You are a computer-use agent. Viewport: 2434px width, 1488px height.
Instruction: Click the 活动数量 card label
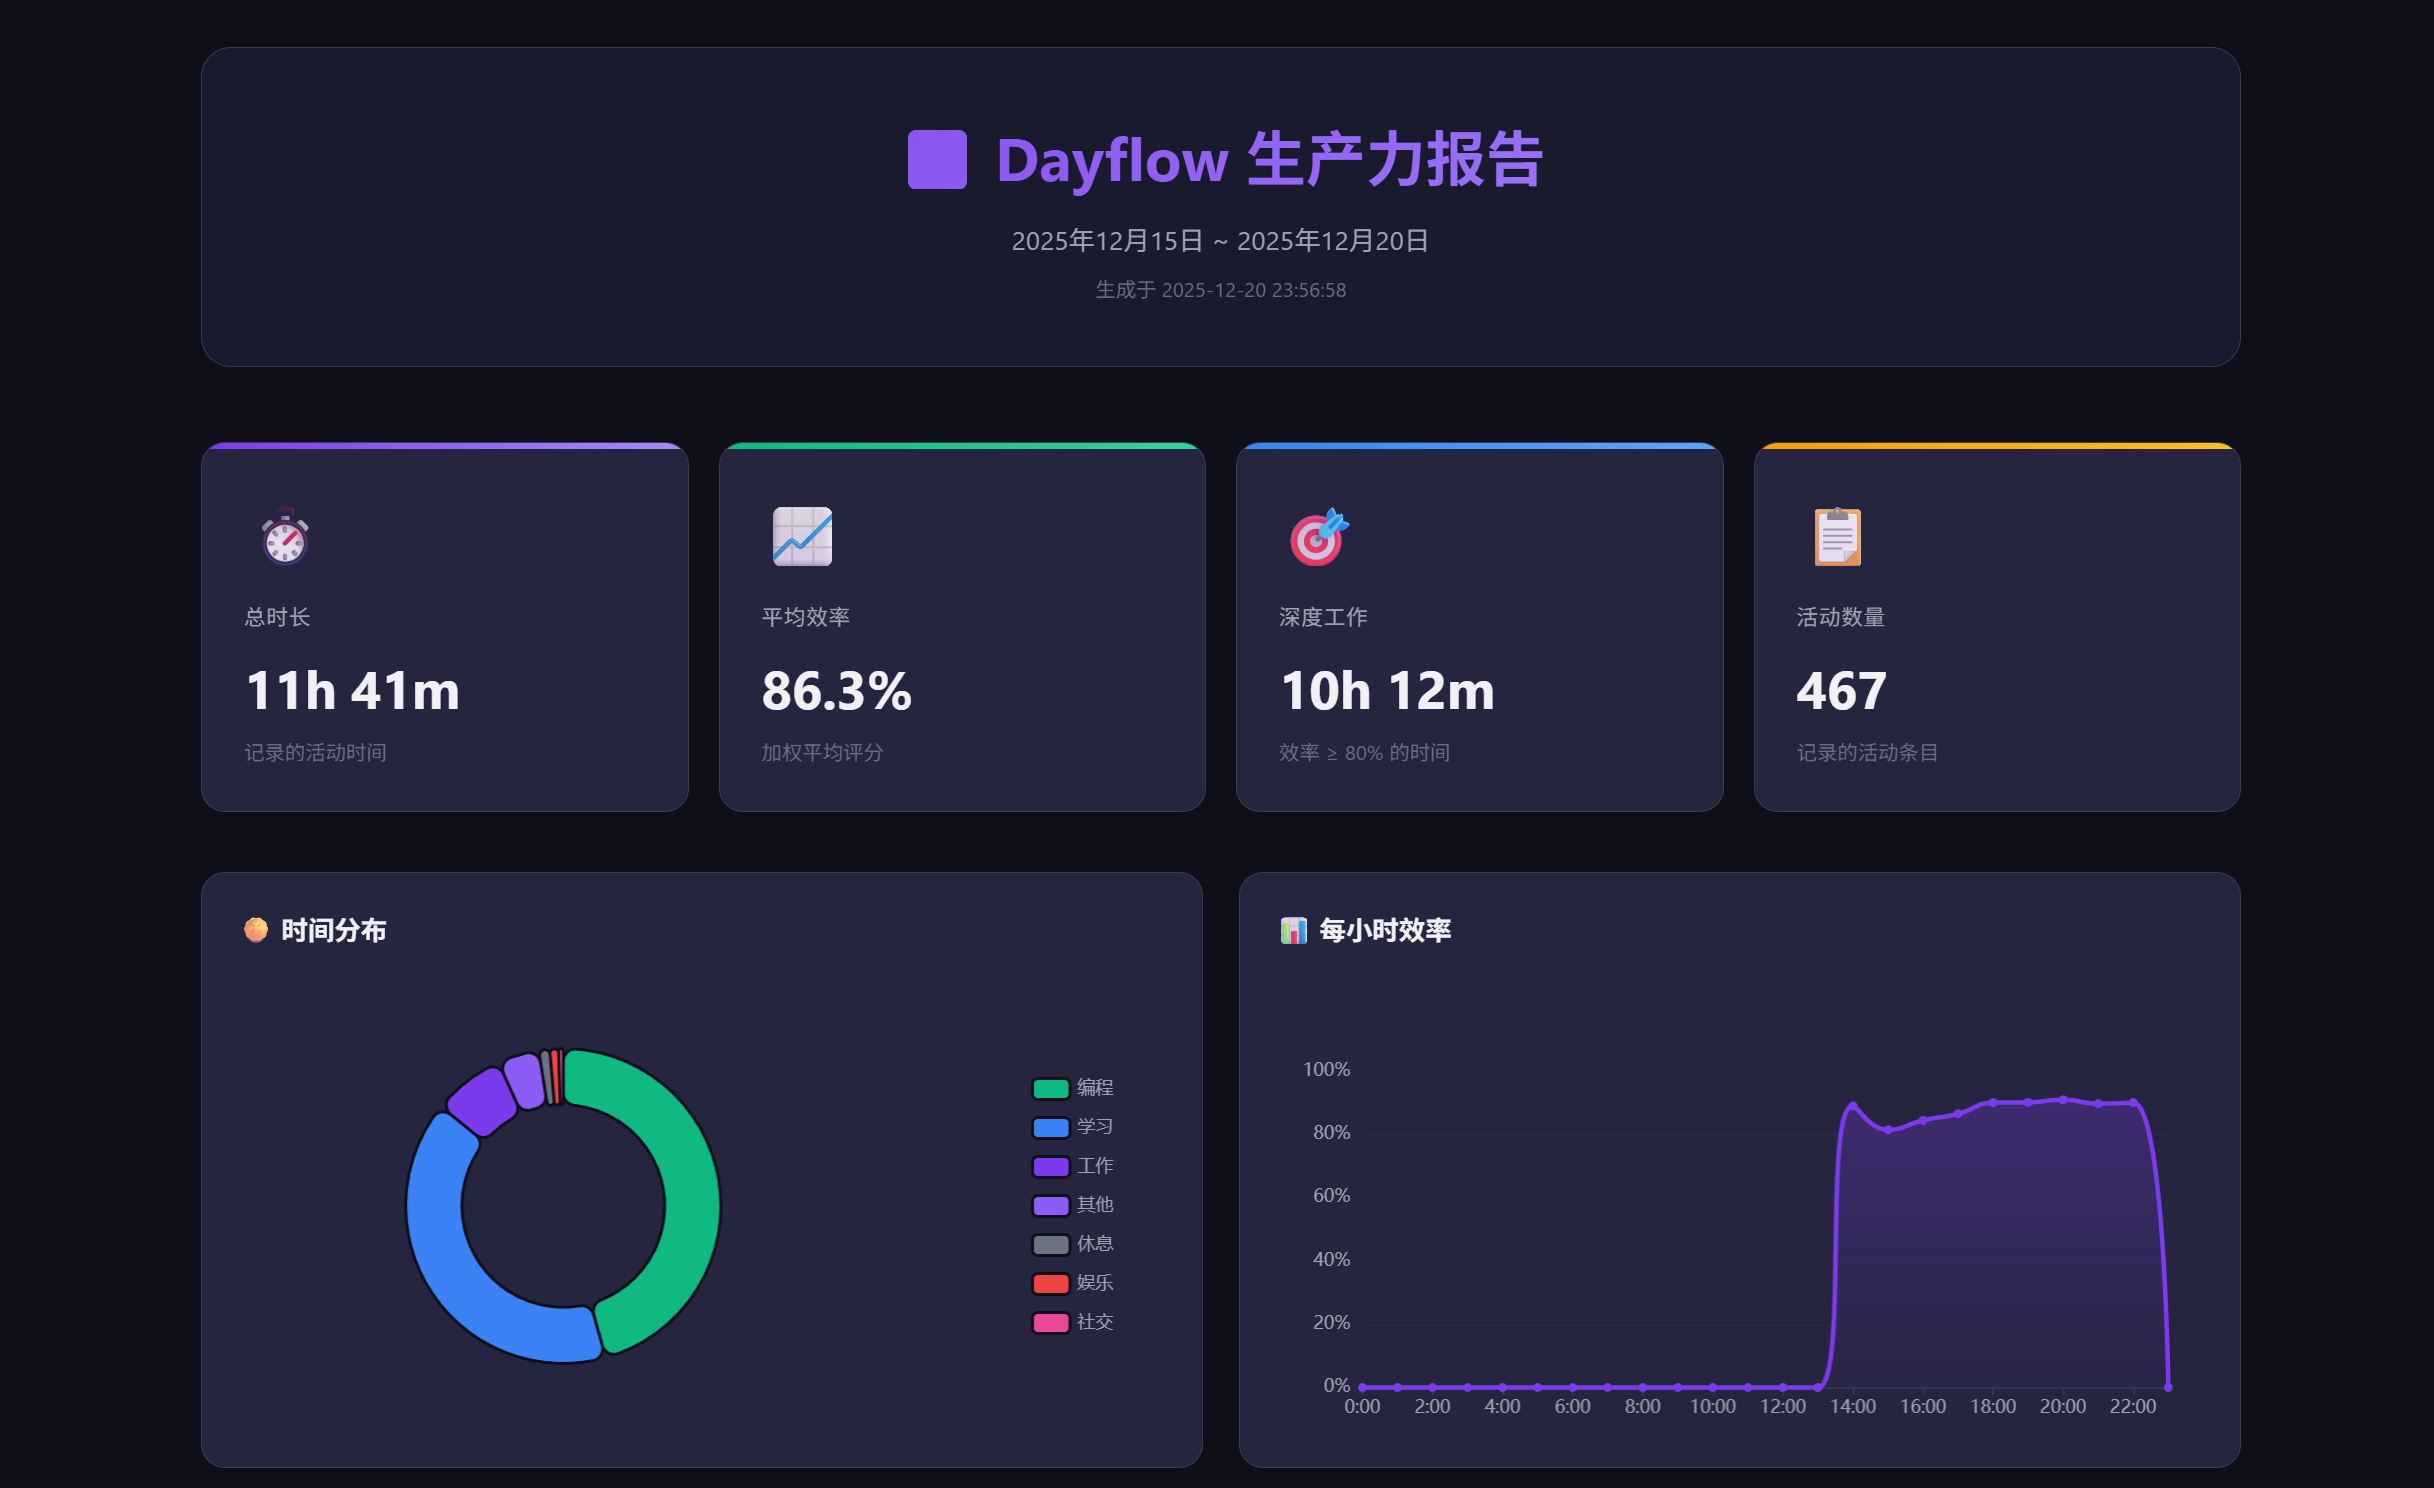1841,617
